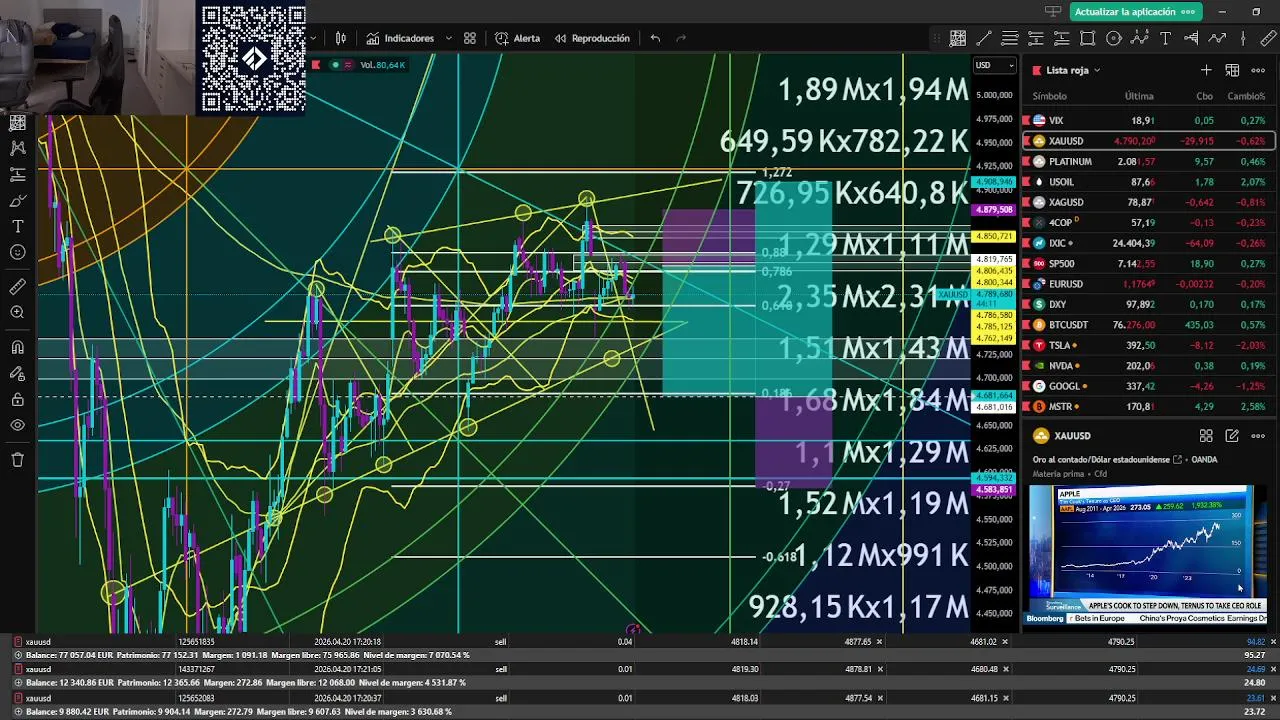The height and width of the screenshot is (720, 1280).
Task: Add a note with the XAUUSD edit icon
Action: click(x=1232, y=436)
